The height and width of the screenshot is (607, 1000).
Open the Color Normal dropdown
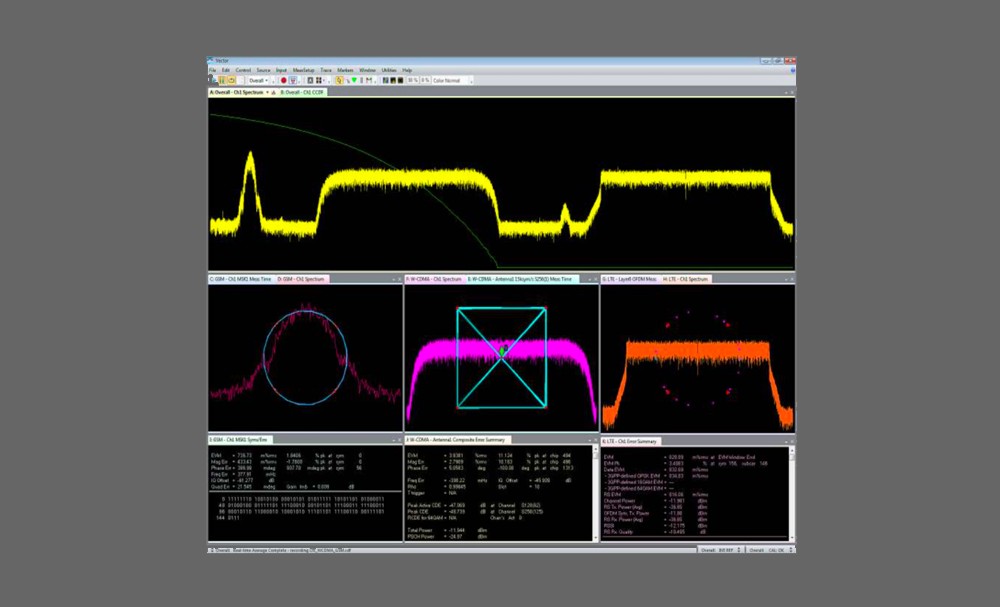tap(453, 80)
